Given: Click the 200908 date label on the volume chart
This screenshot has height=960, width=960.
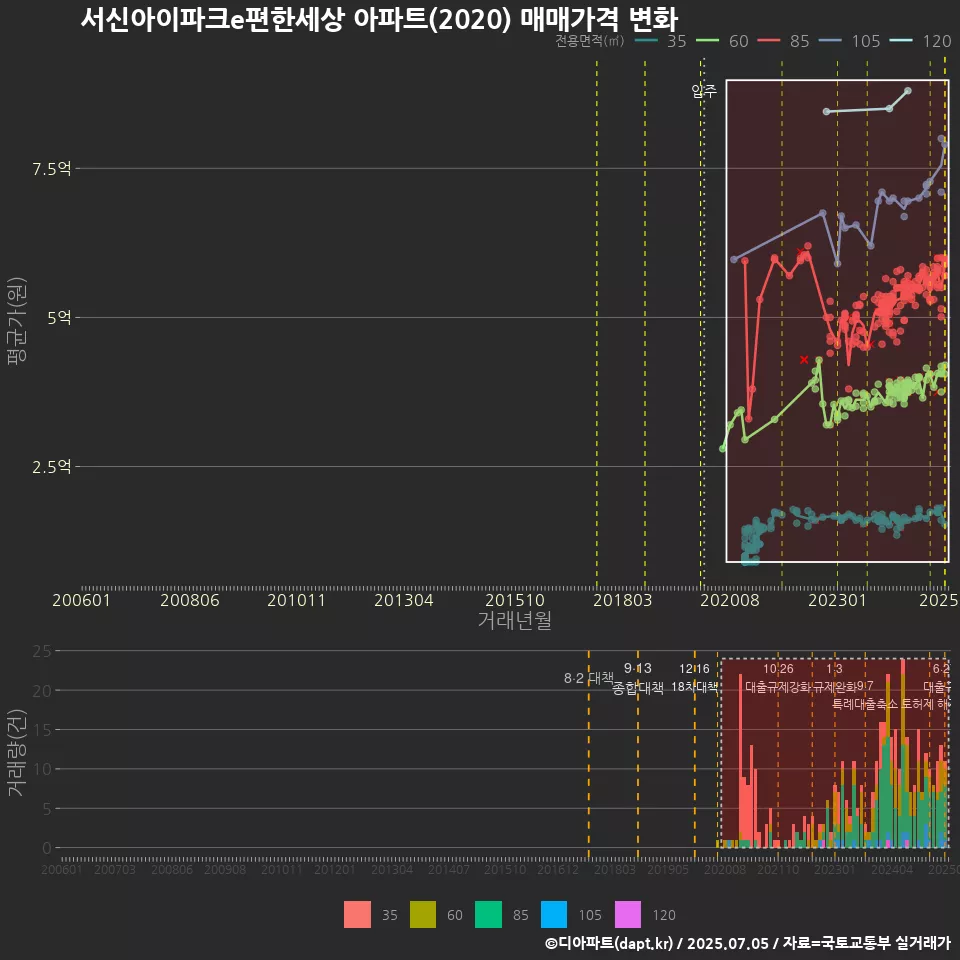Looking at the screenshot, I should coord(225,869).
